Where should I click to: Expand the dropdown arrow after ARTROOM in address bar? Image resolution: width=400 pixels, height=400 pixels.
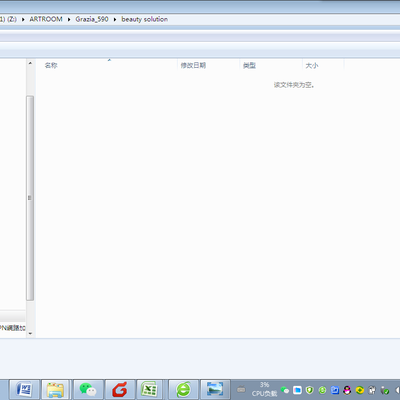(x=69, y=19)
